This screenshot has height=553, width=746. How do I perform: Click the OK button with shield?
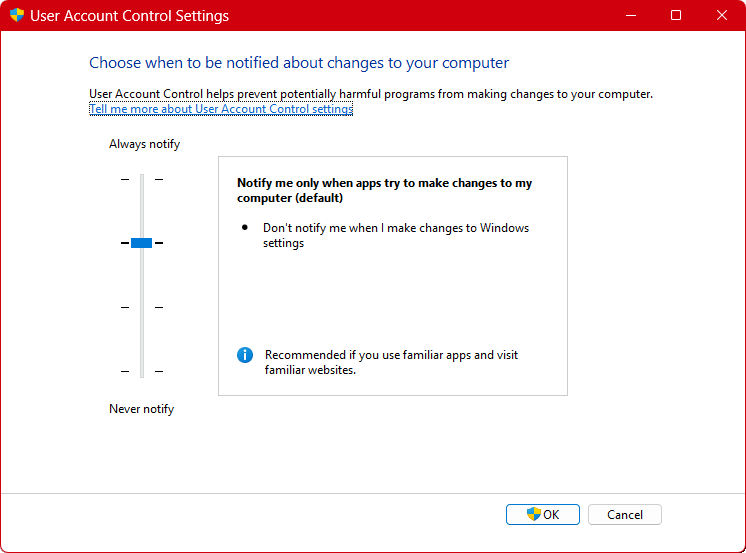click(542, 514)
